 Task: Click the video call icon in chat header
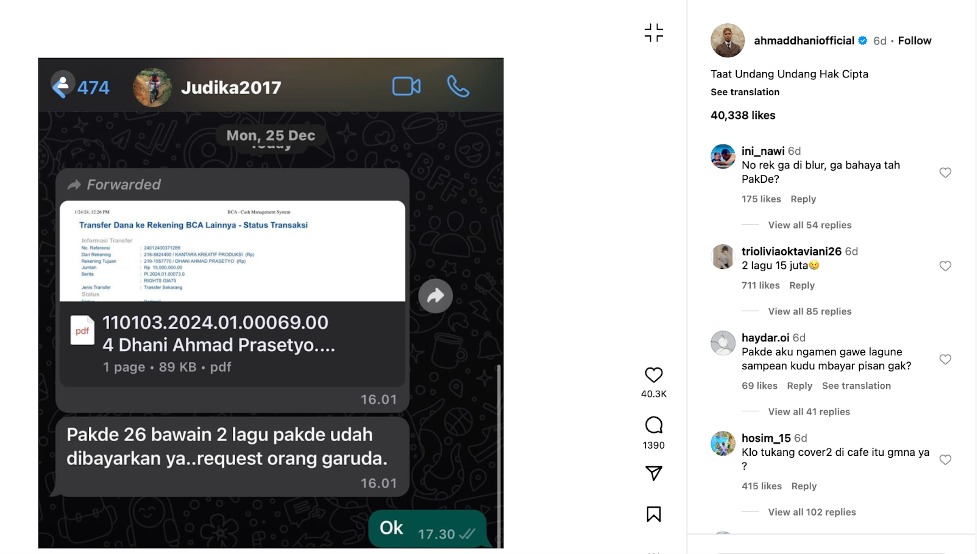coord(406,86)
